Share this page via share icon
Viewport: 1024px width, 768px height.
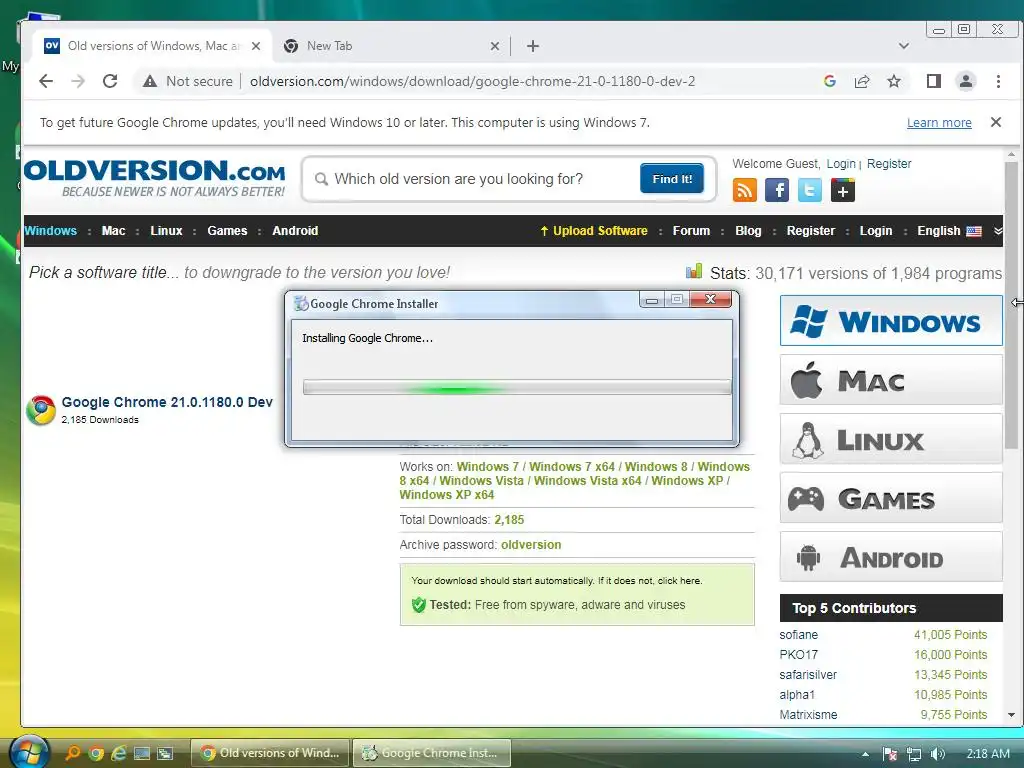click(x=862, y=81)
